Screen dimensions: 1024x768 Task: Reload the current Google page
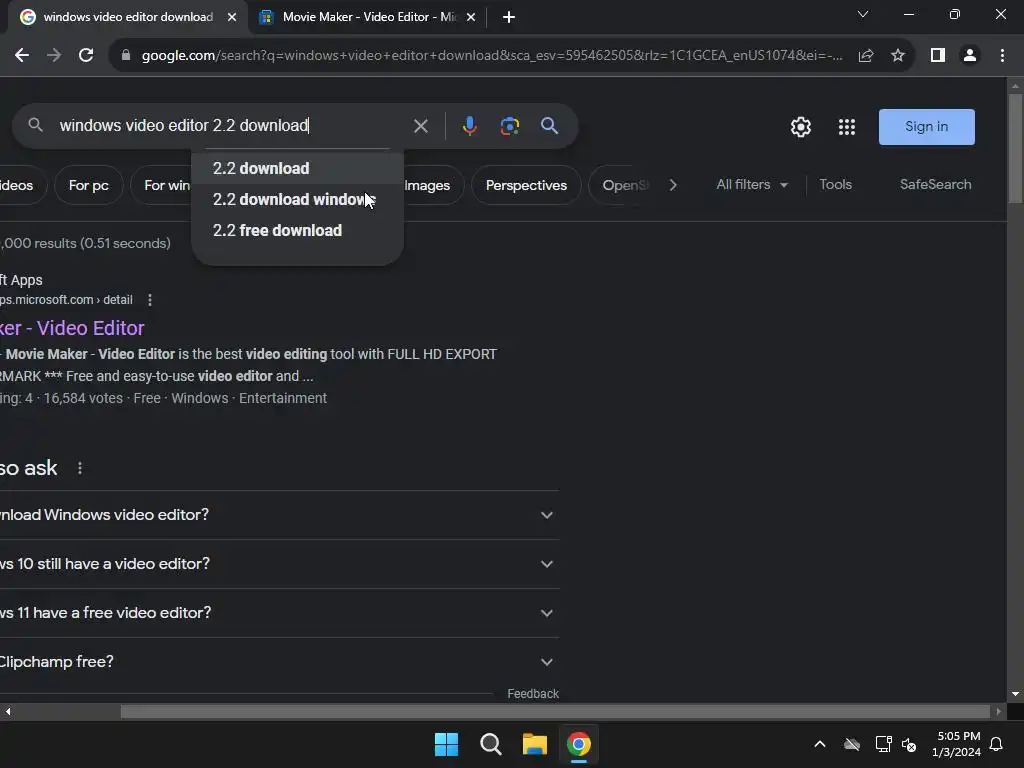click(x=86, y=56)
